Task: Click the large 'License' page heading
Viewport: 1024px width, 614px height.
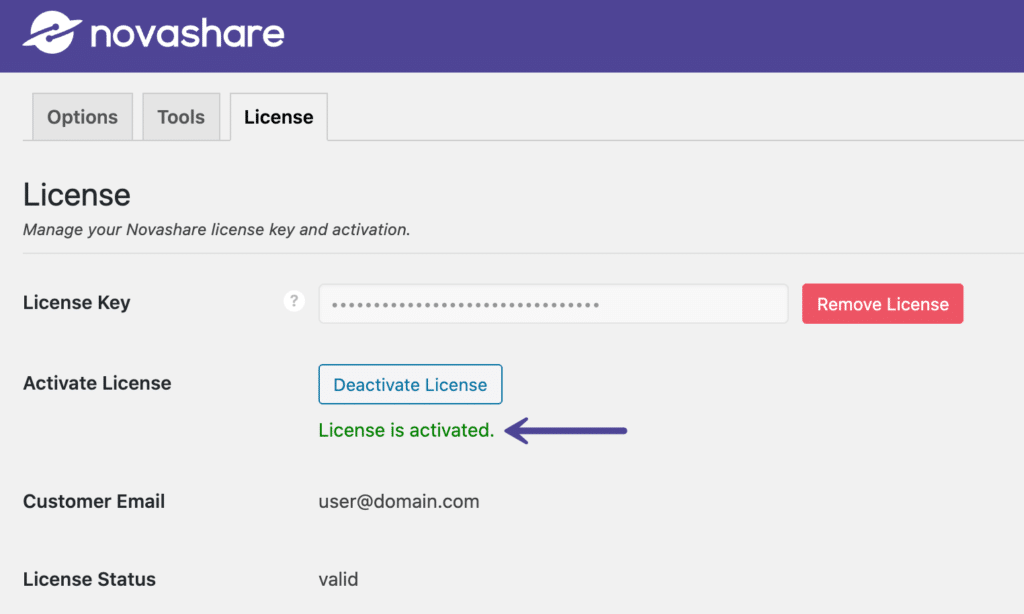Action: pyautogui.click(x=77, y=195)
